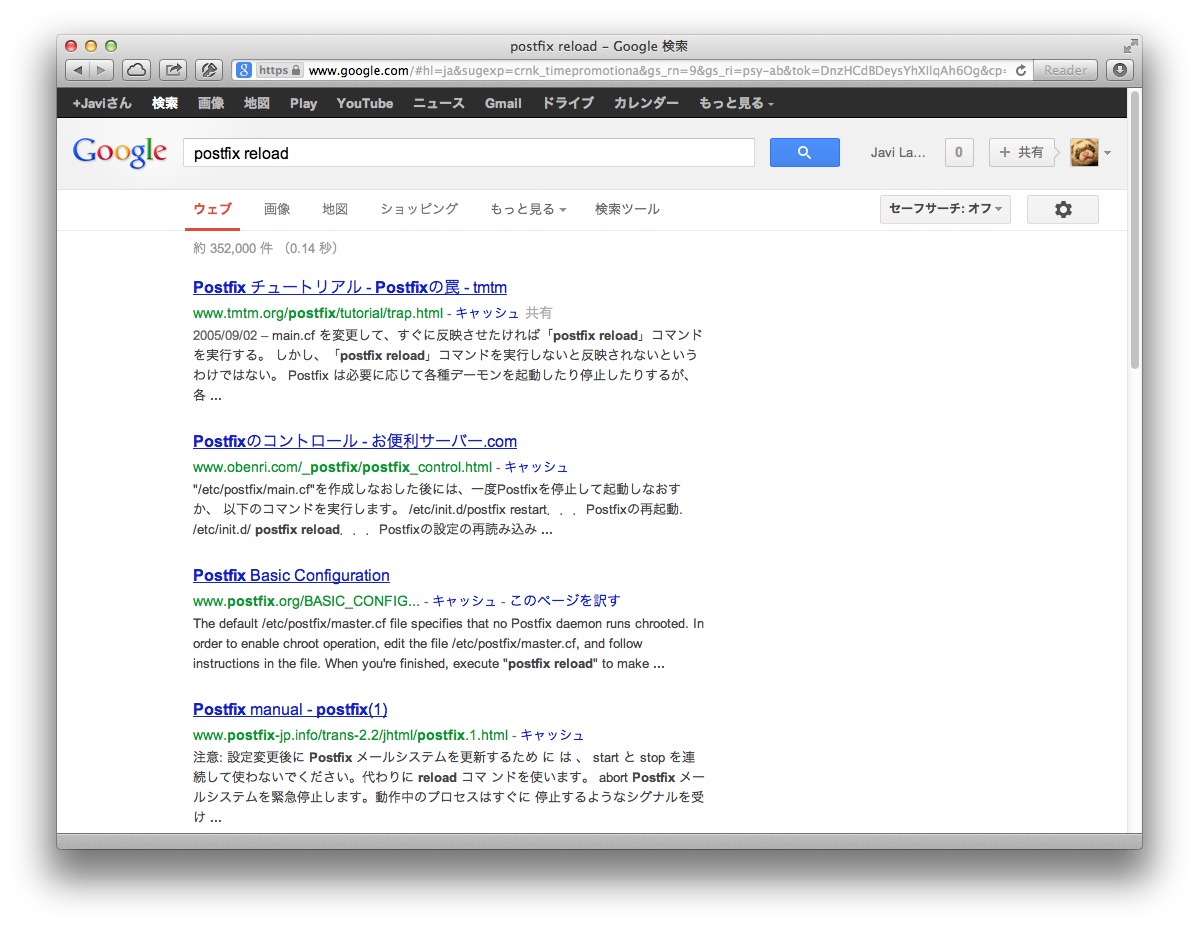The height and width of the screenshot is (928, 1199).
Task: Click the notifications count 0 button
Action: (x=959, y=152)
